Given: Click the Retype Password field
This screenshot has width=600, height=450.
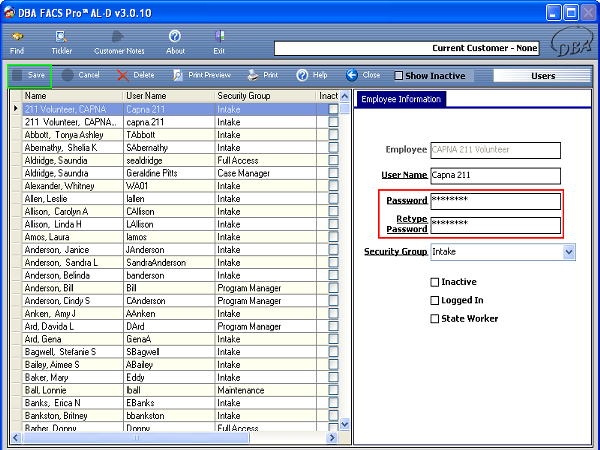Looking at the screenshot, I should (x=496, y=225).
